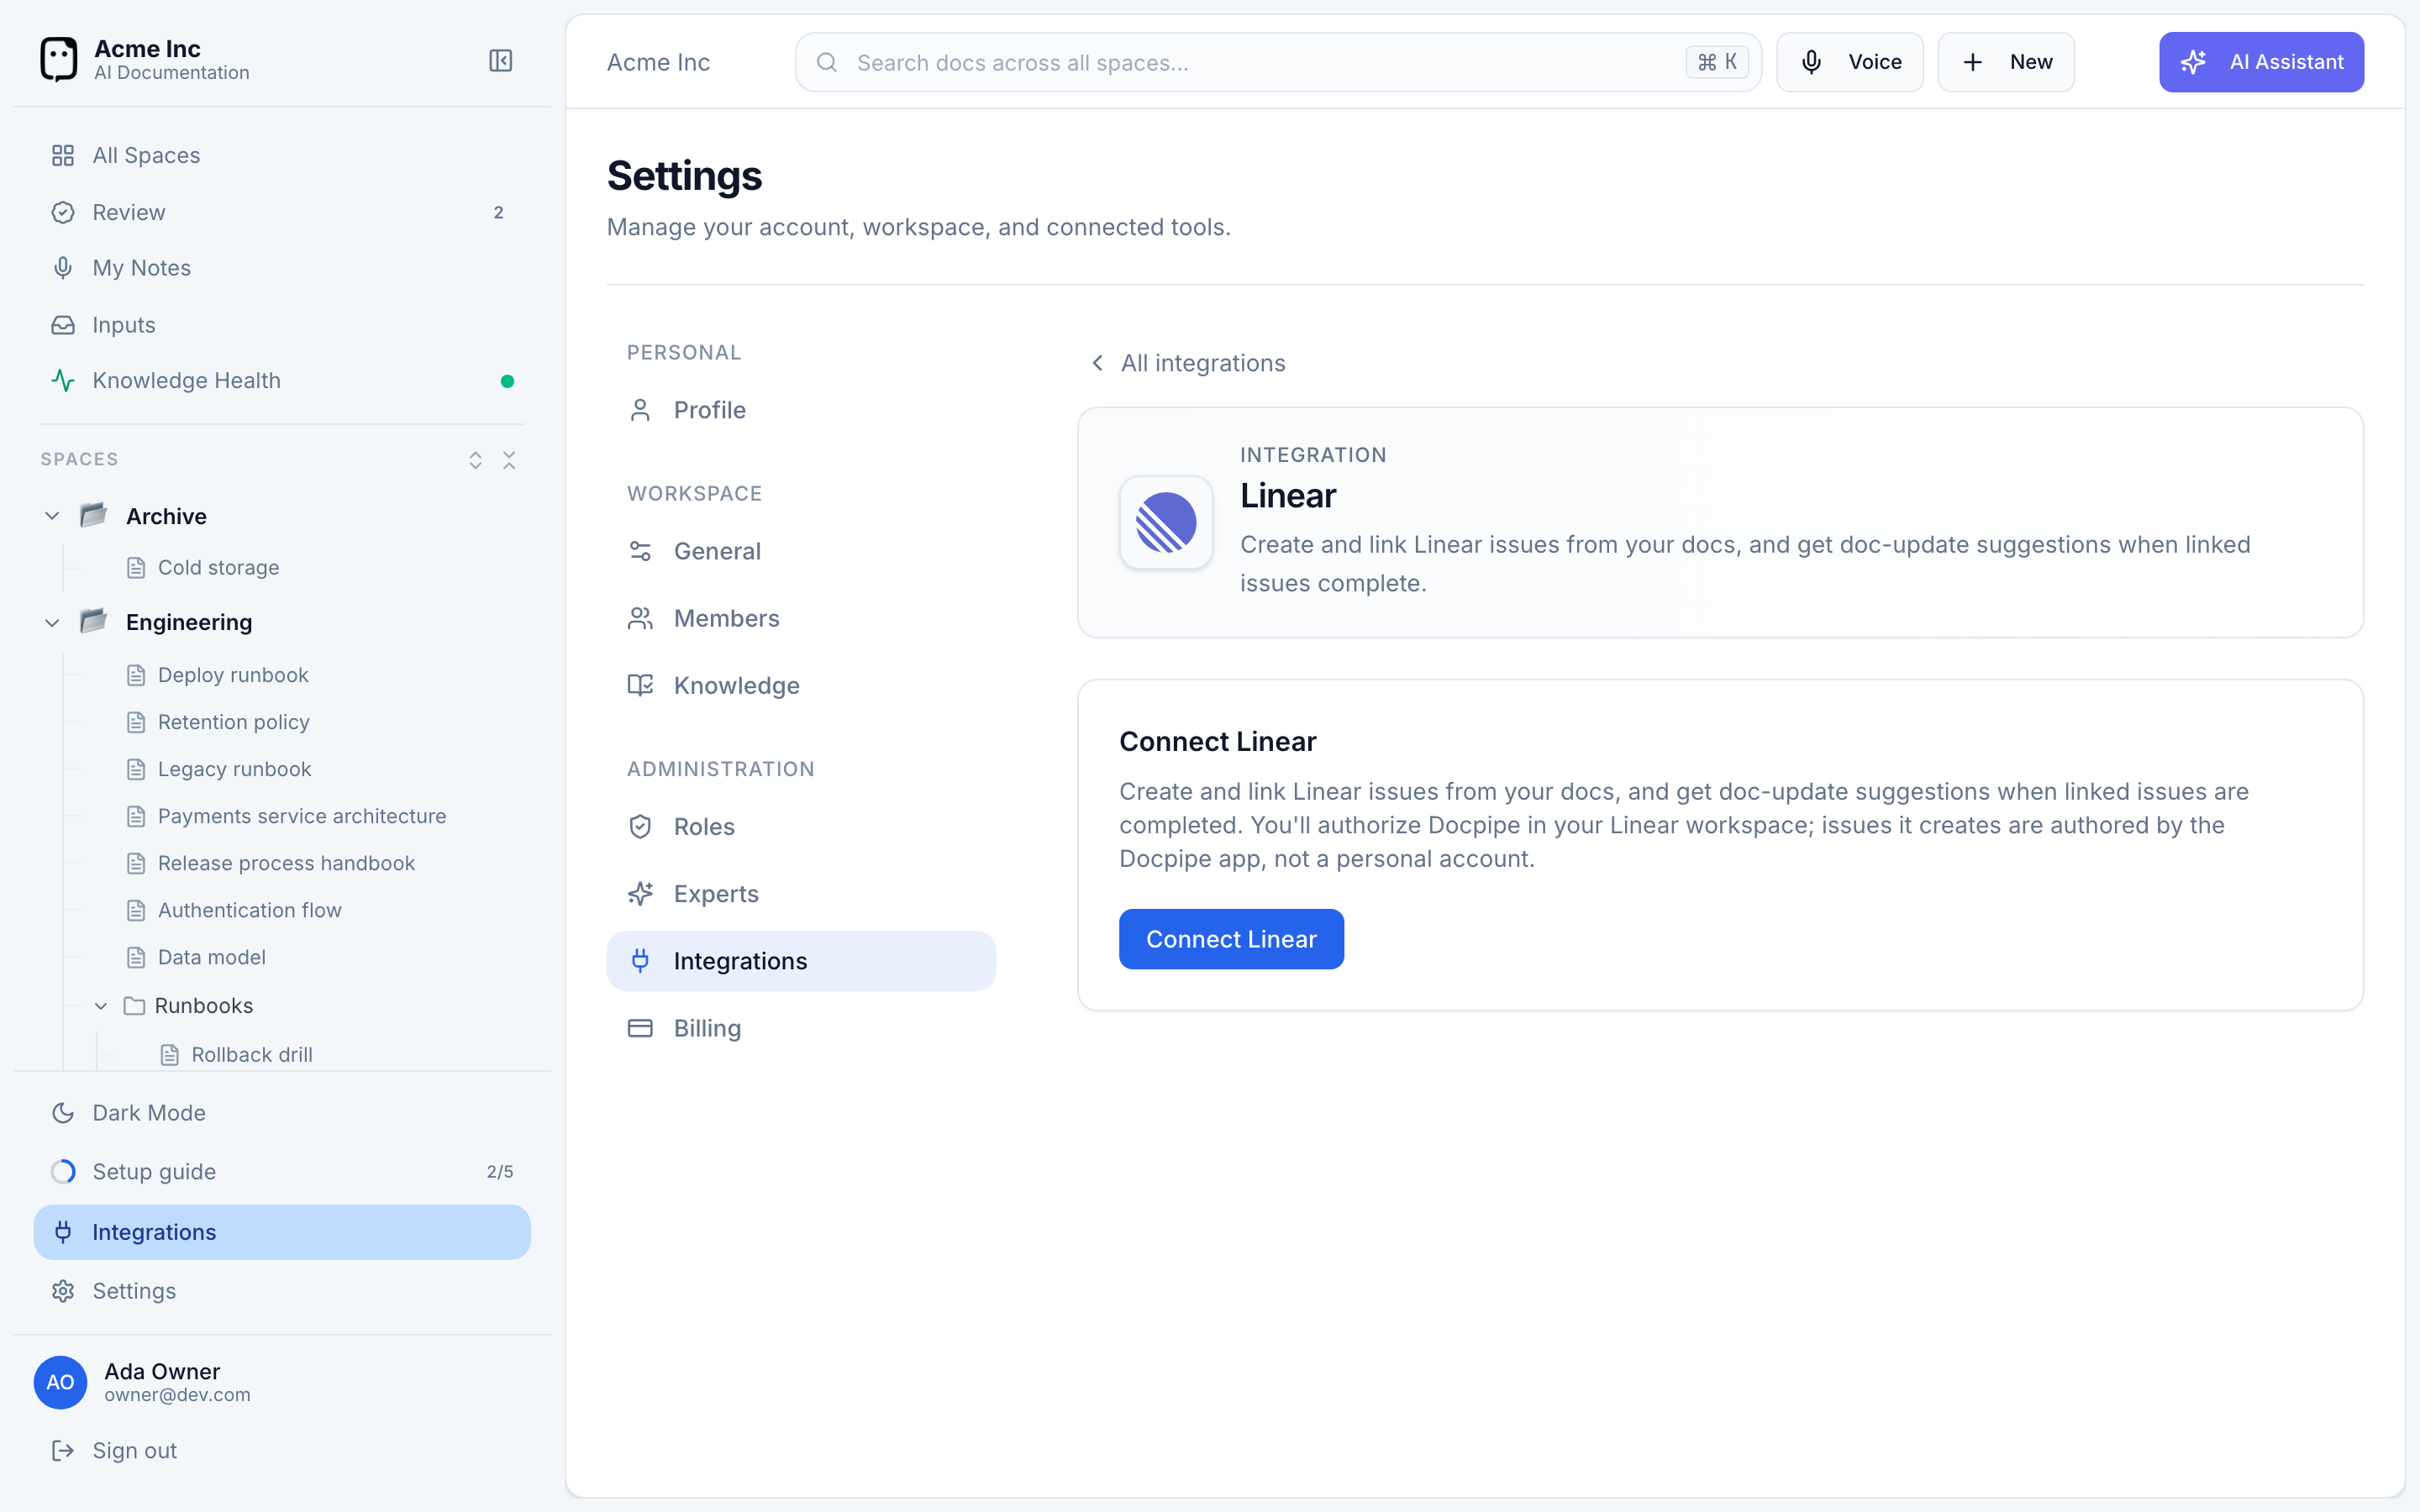Start Voice input

click(1849, 62)
